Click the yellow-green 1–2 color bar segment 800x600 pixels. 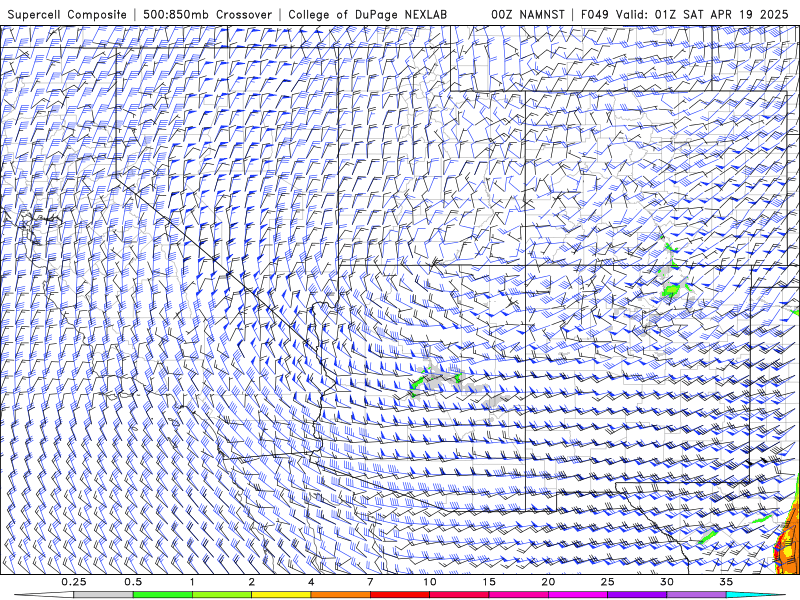pos(222,595)
